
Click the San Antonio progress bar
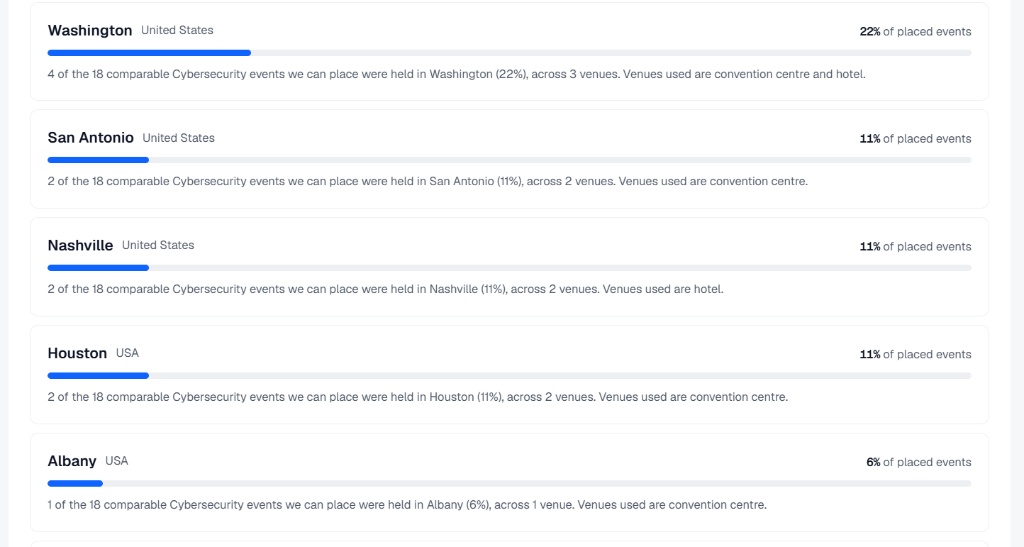[509, 160]
